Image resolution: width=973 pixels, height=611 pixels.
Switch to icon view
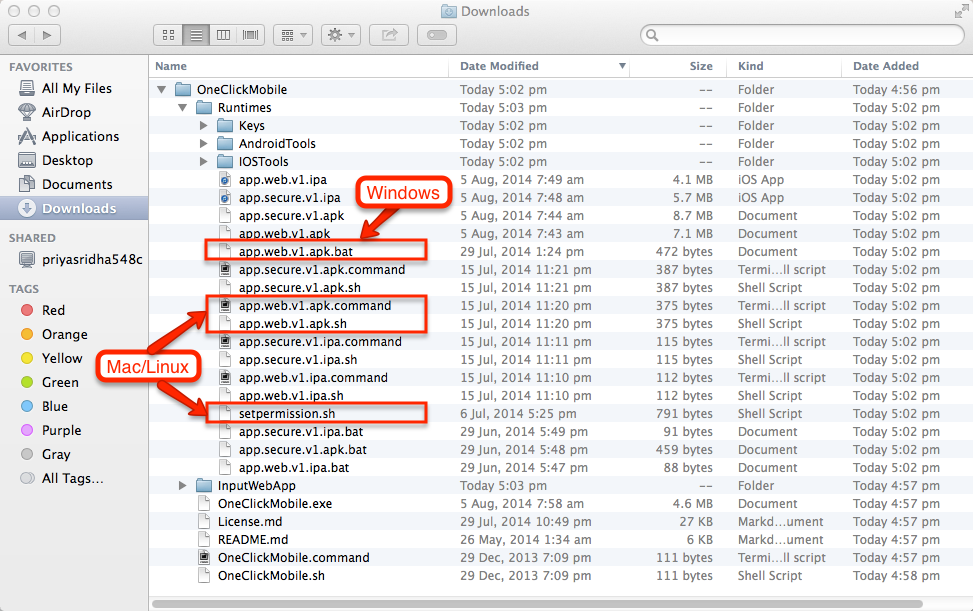(168, 35)
